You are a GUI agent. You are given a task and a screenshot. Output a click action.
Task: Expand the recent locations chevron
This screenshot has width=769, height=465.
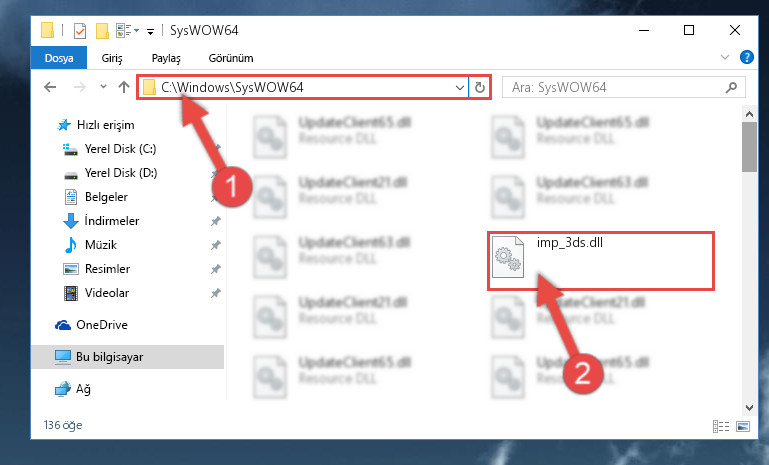point(103,87)
